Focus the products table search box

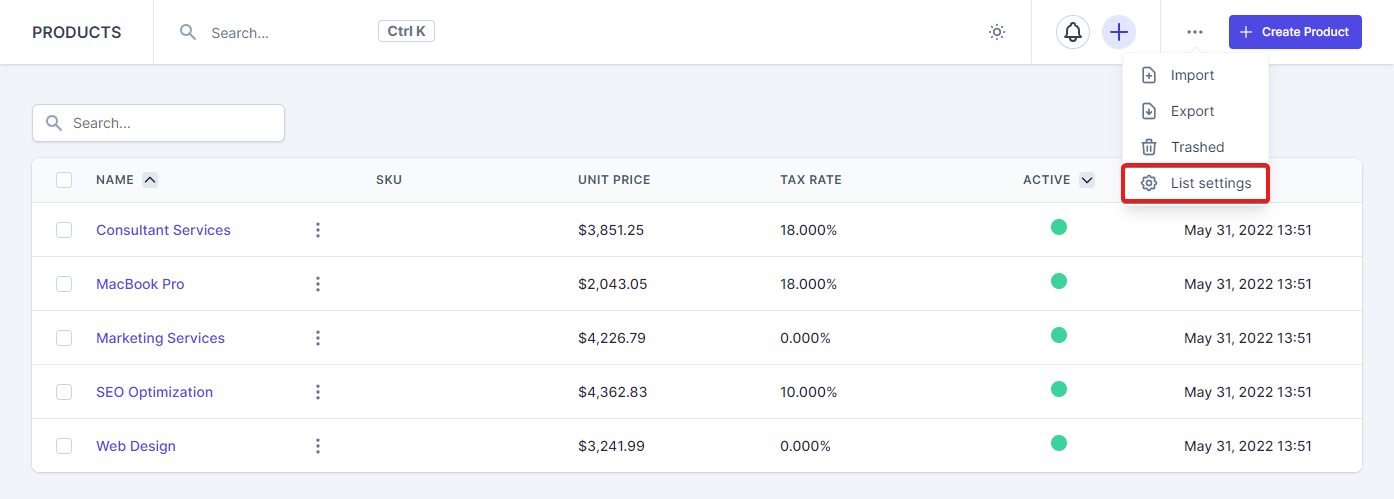pos(158,123)
